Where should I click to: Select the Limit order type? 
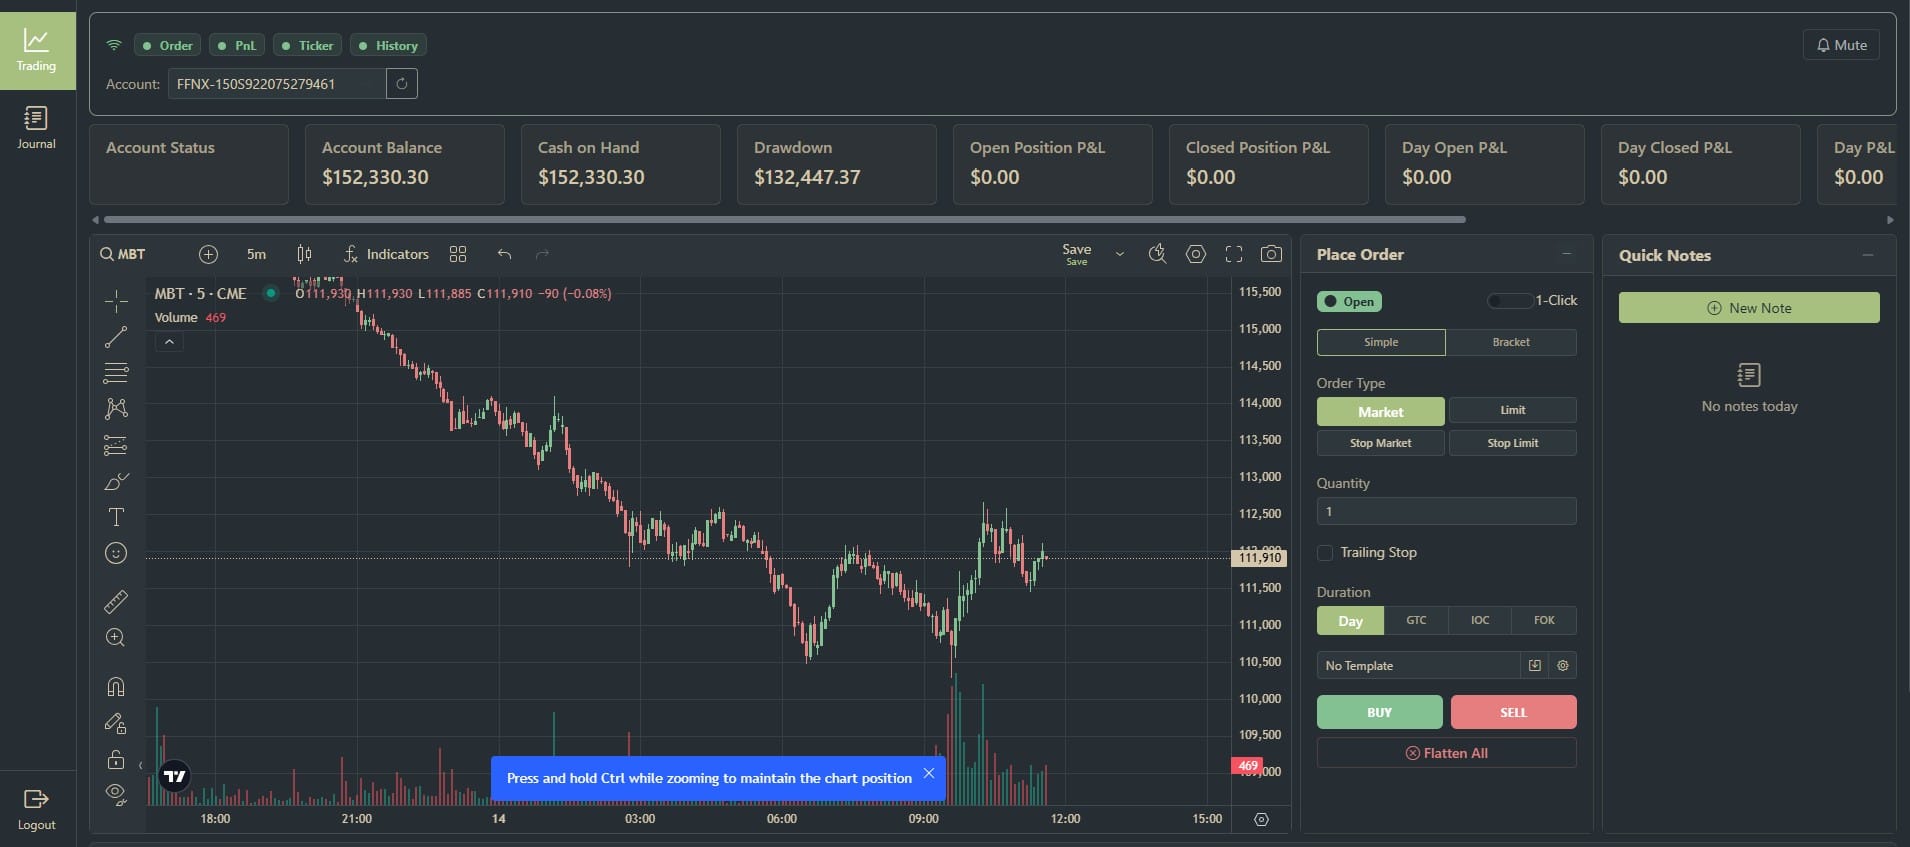1512,410
